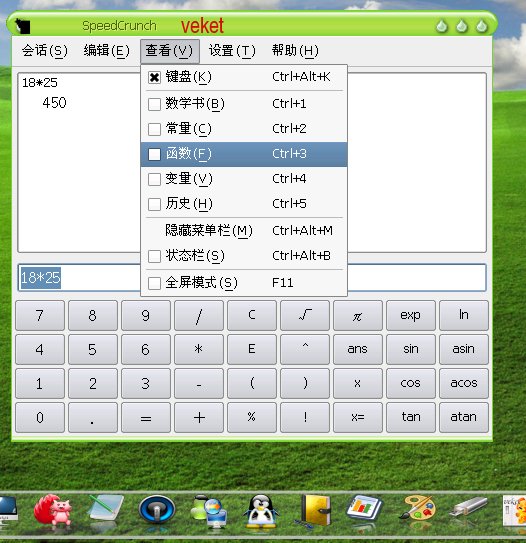
Task: Click the middle droplet titlebar button
Action: [462, 26]
